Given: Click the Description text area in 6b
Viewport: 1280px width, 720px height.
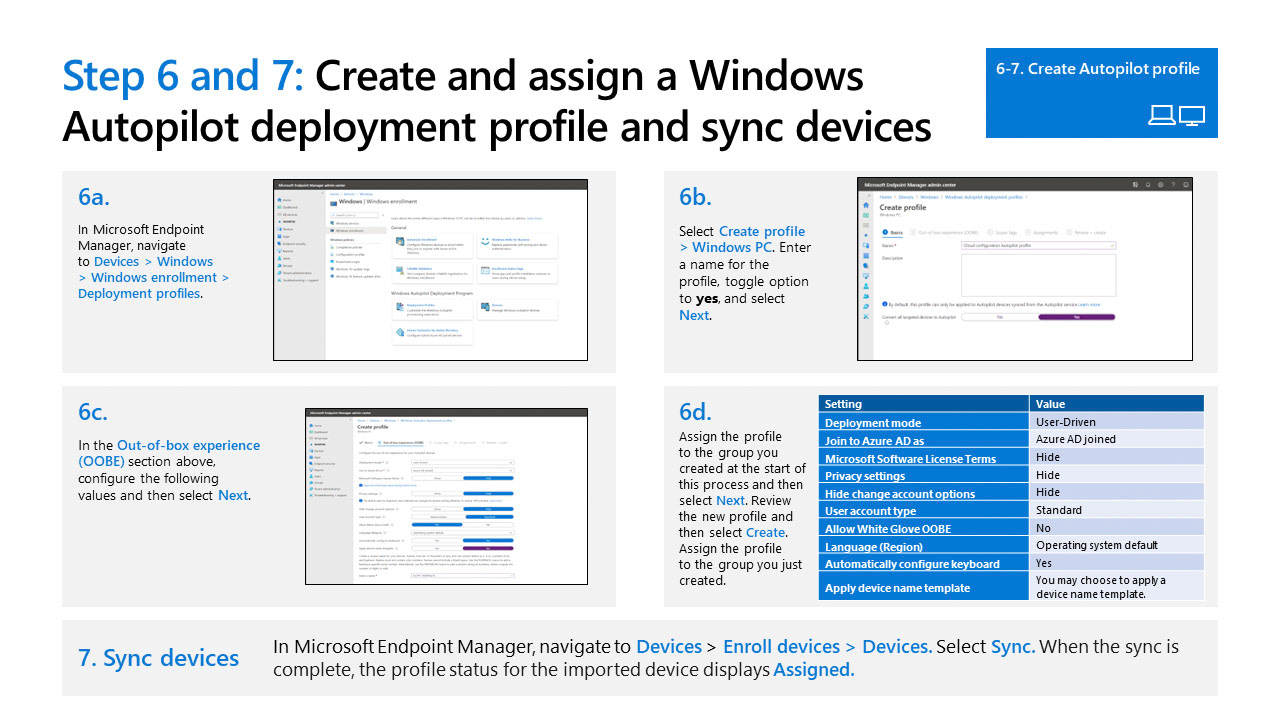Looking at the screenshot, I should (x=1039, y=275).
